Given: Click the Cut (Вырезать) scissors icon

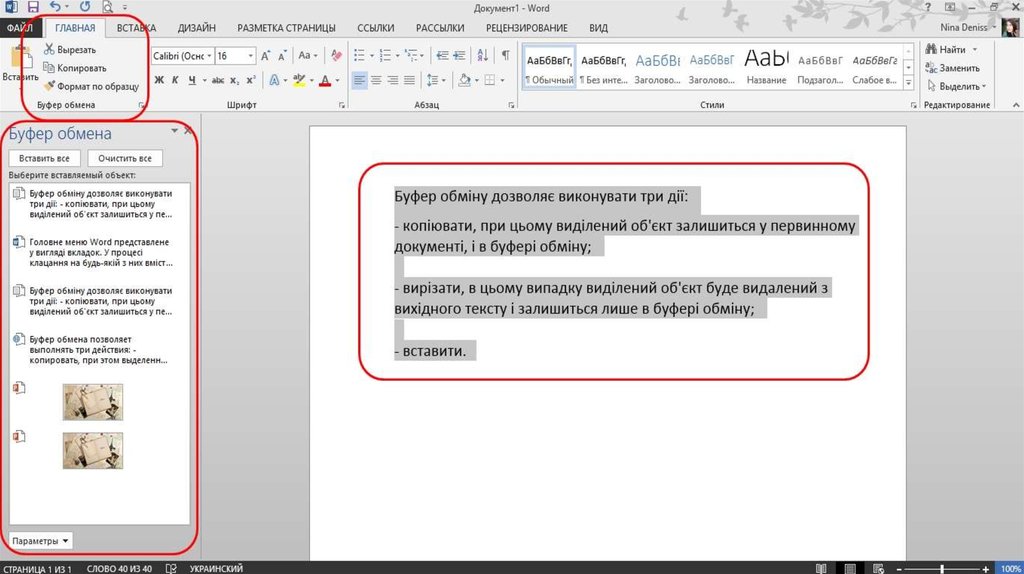Looking at the screenshot, I should pyautogui.click(x=49, y=49).
